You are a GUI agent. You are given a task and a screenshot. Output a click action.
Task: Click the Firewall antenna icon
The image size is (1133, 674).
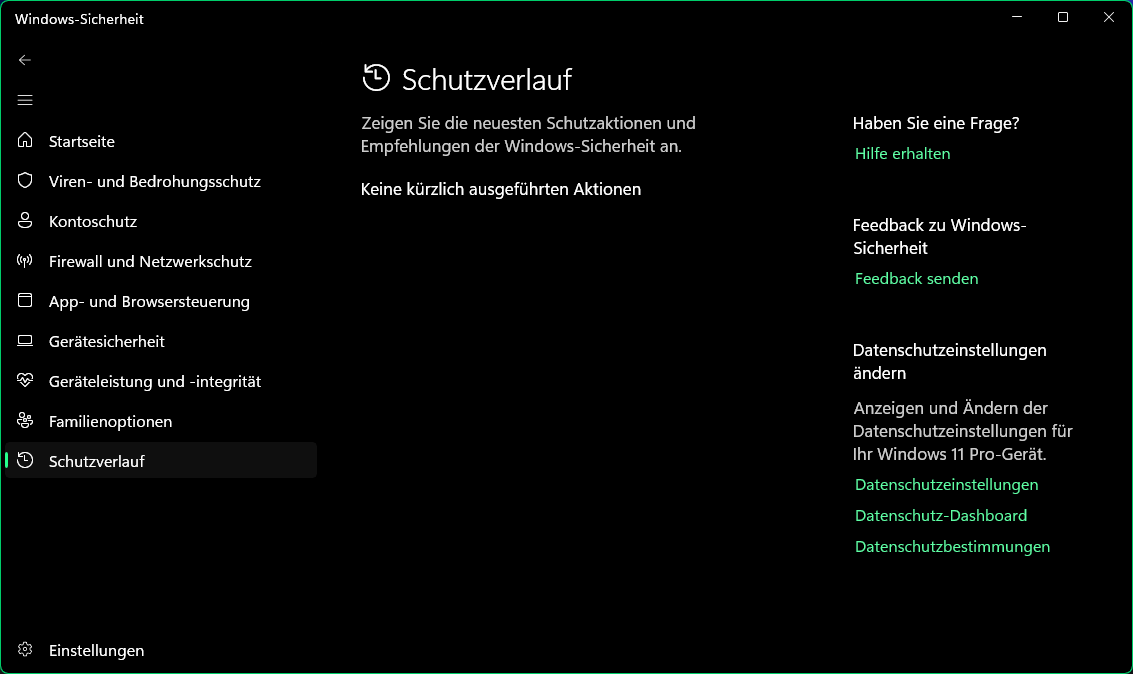tap(25, 261)
